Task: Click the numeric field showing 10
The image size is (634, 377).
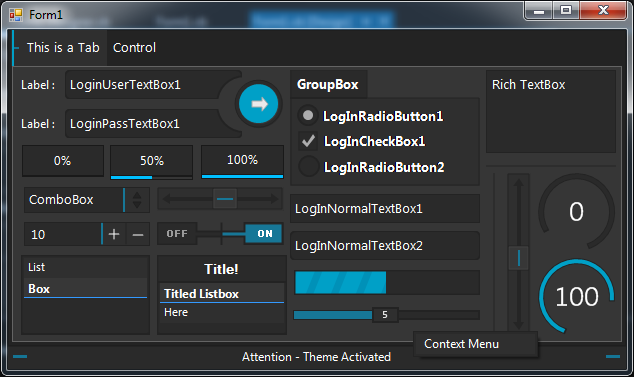Action: [63, 234]
